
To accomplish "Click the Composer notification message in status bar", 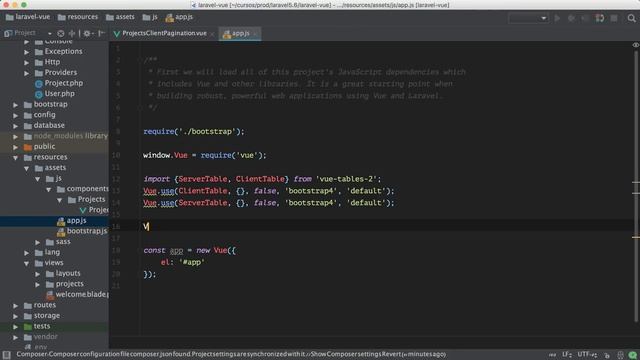I will (231, 354).
